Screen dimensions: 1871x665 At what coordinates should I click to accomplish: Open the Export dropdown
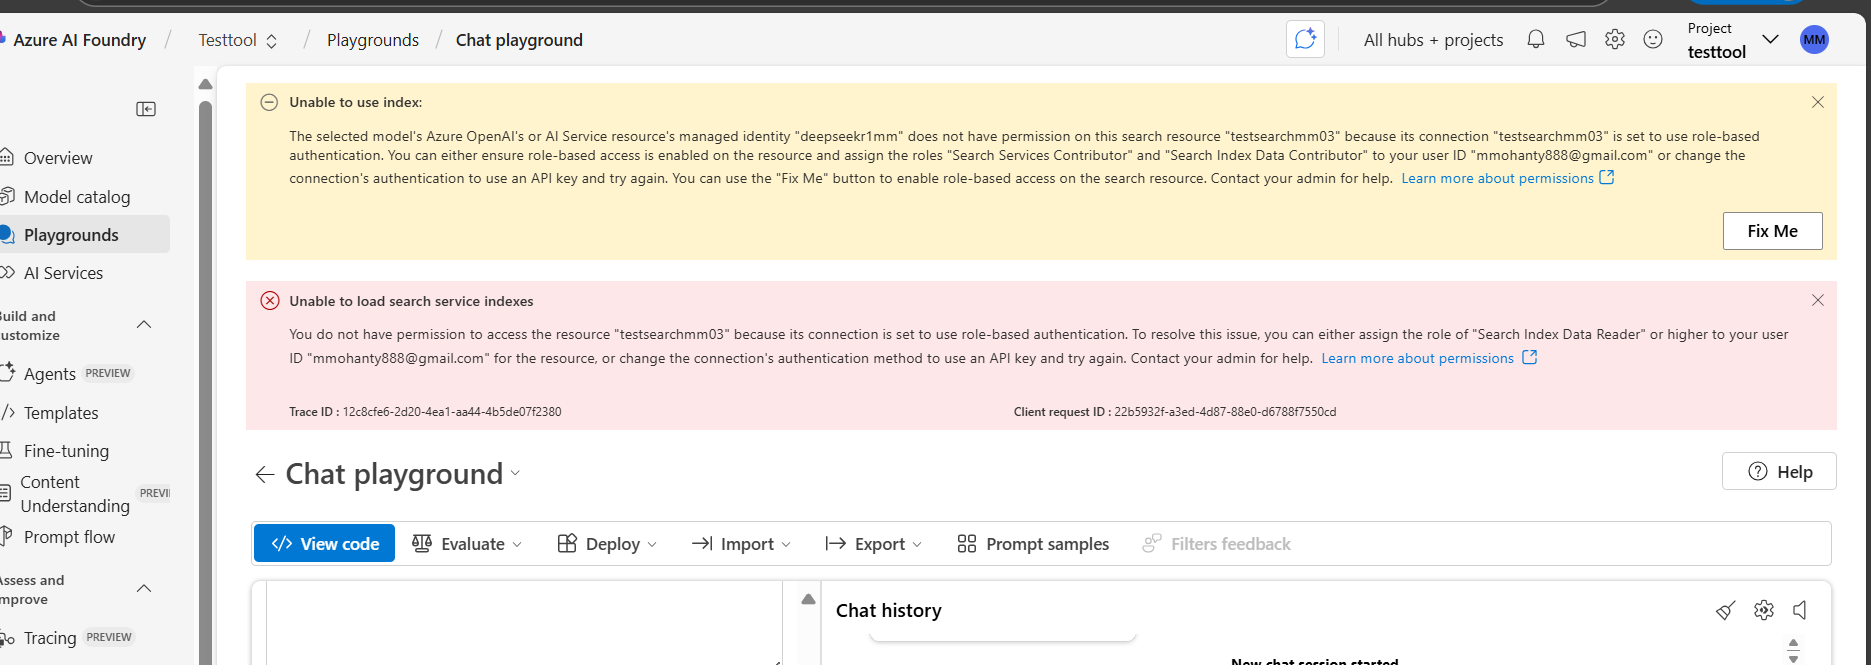click(x=873, y=544)
